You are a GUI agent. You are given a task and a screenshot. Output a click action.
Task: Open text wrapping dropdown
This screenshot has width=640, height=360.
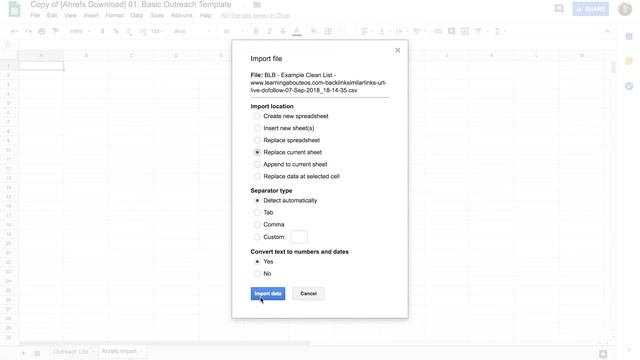click(401, 31)
